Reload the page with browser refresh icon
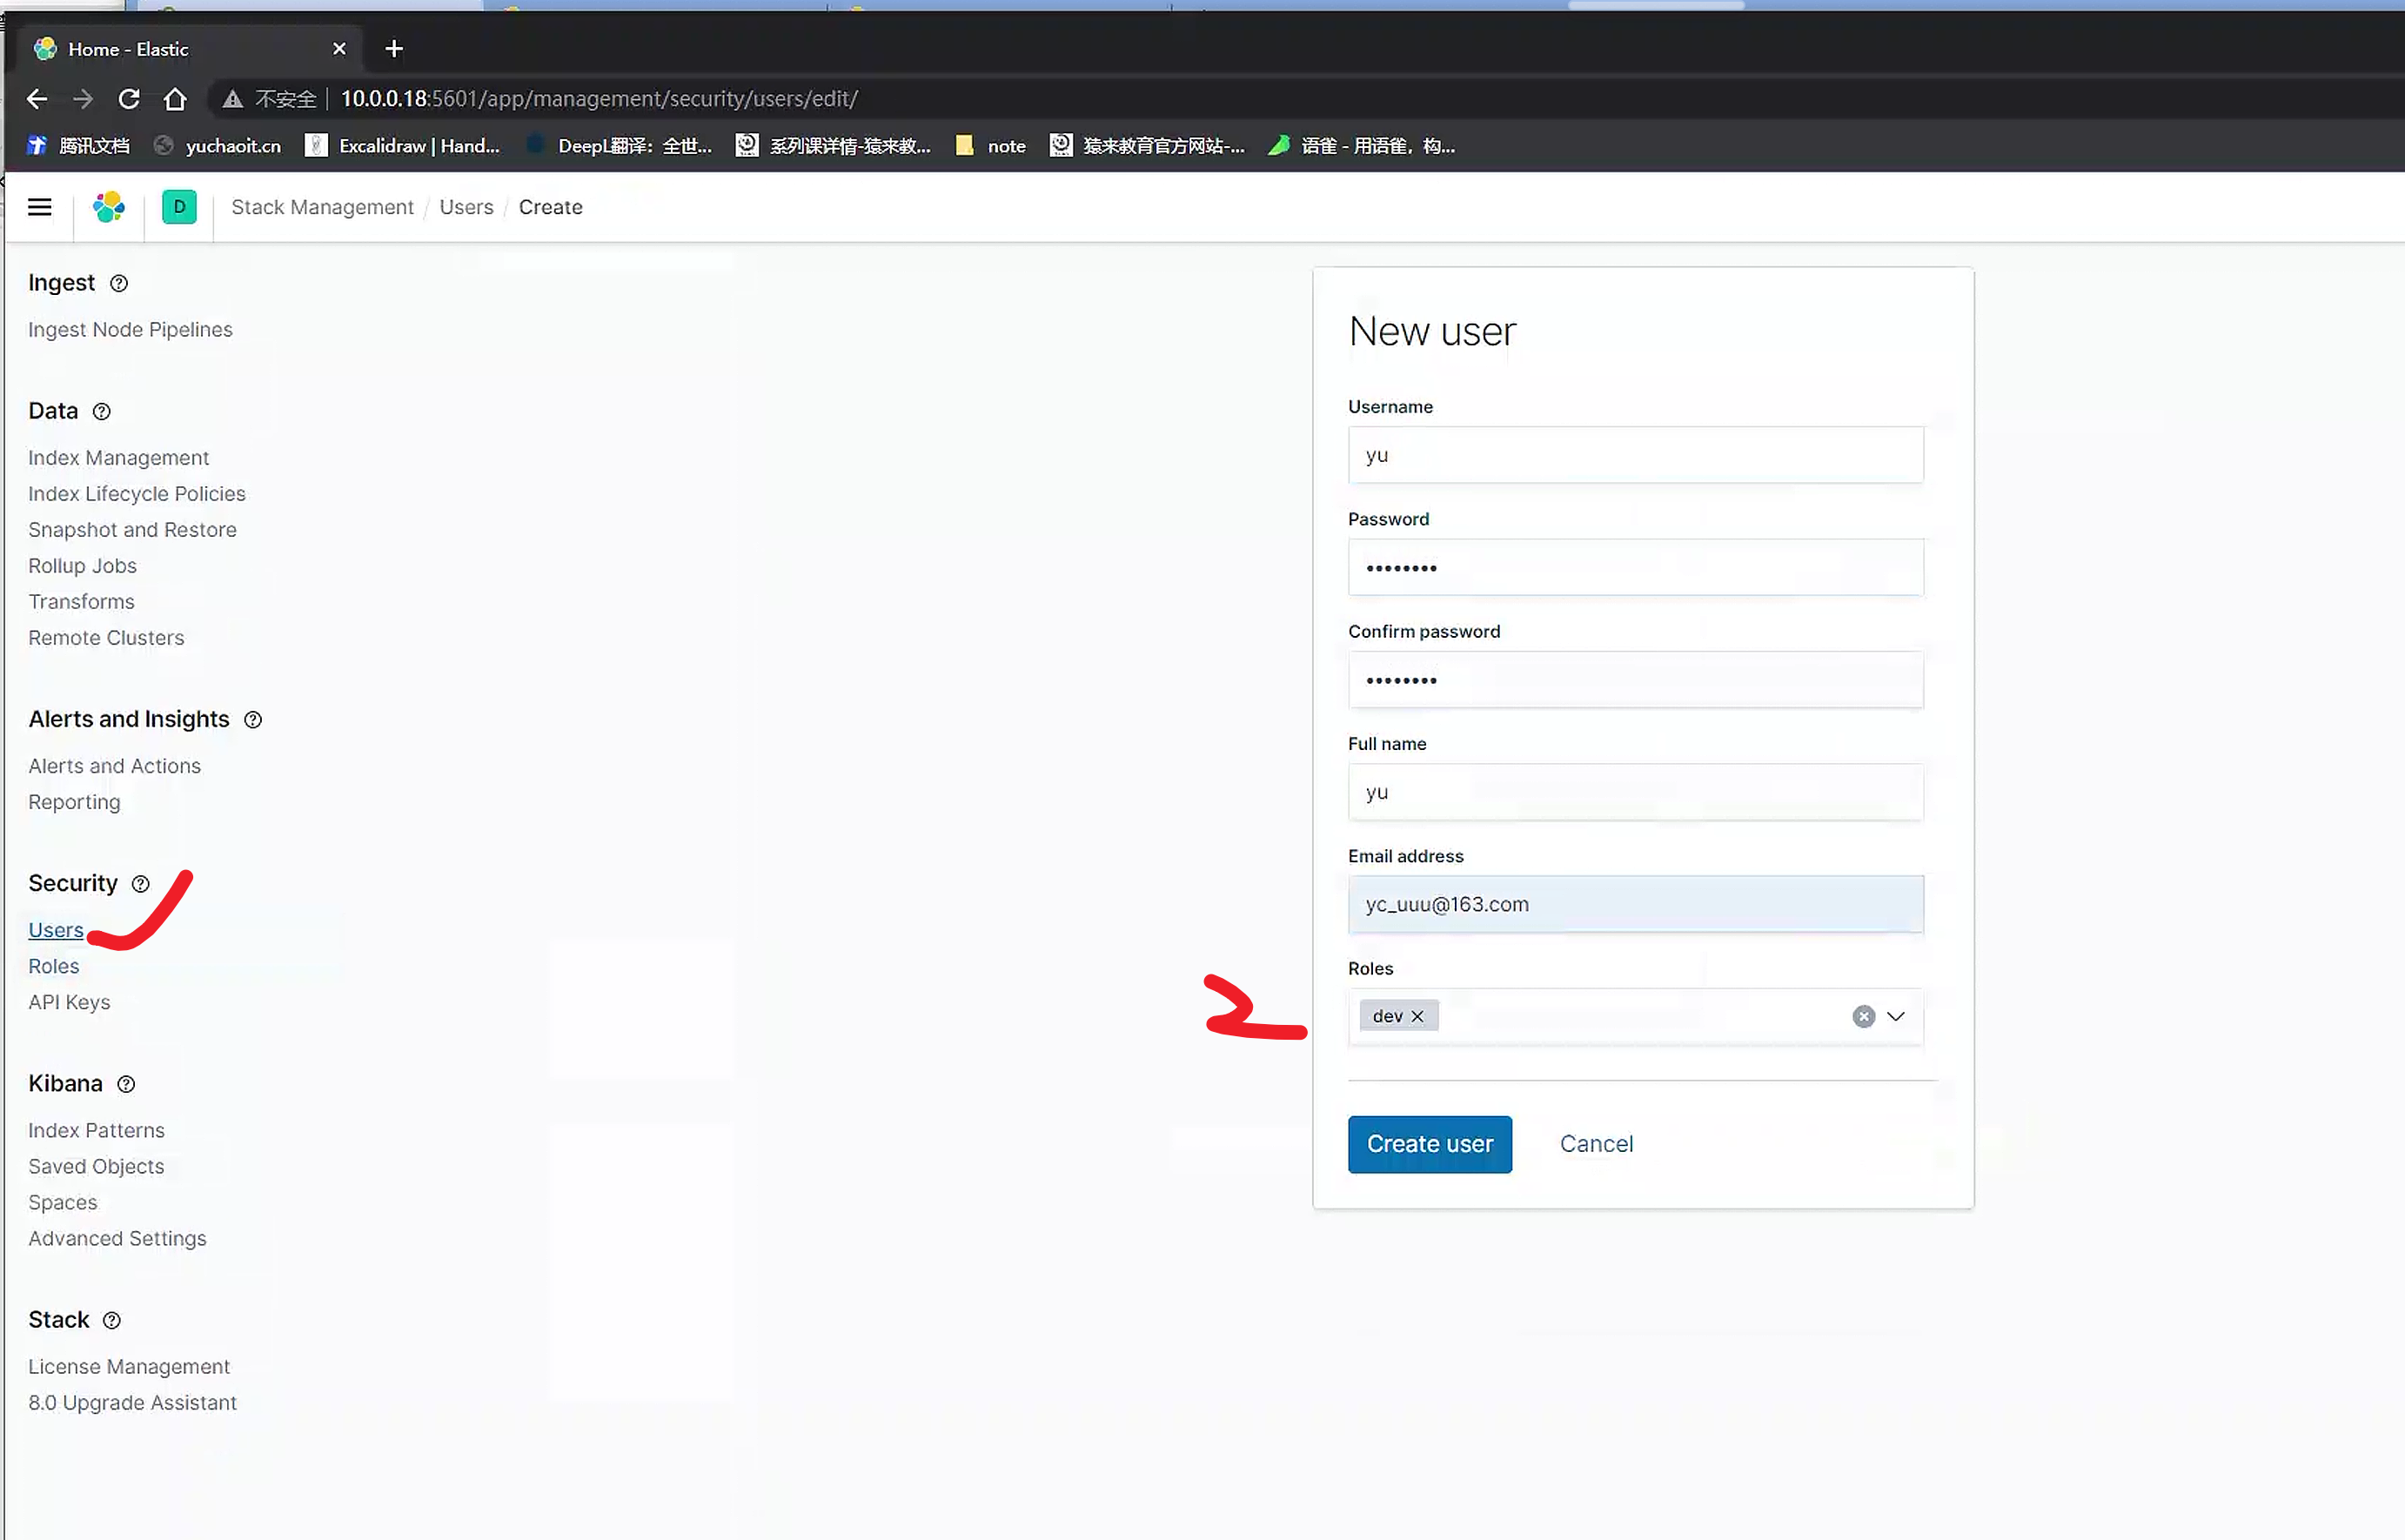Viewport: 2405px width, 1540px height. coord(129,99)
